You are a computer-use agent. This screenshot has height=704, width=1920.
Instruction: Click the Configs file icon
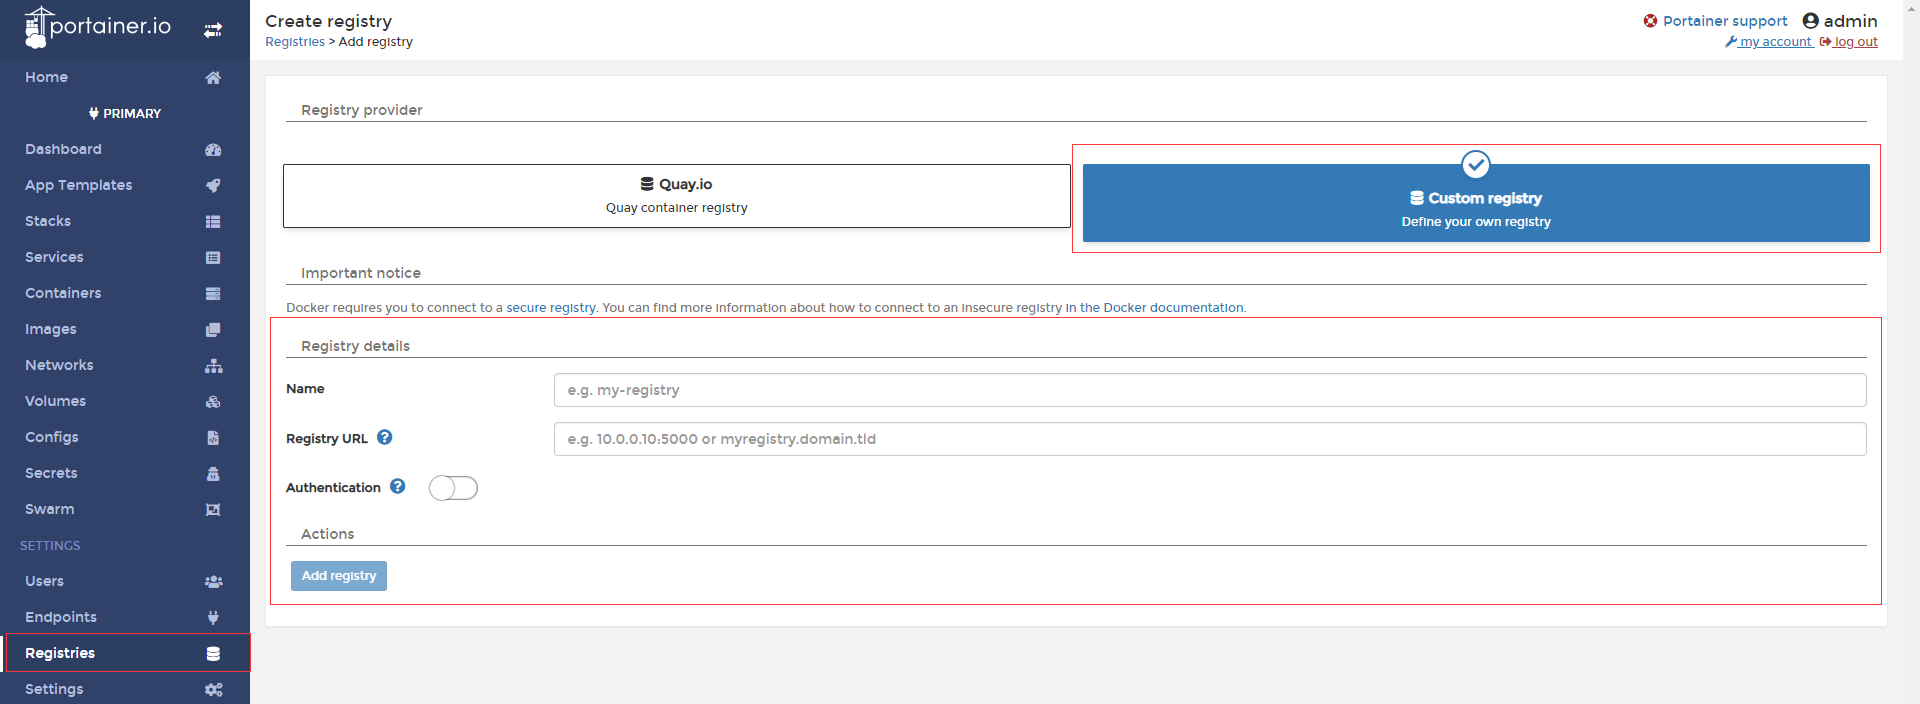coord(213,437)
